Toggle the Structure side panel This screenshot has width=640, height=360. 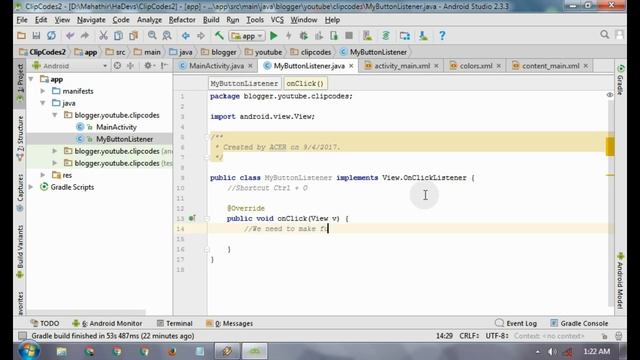pos(20,138)
